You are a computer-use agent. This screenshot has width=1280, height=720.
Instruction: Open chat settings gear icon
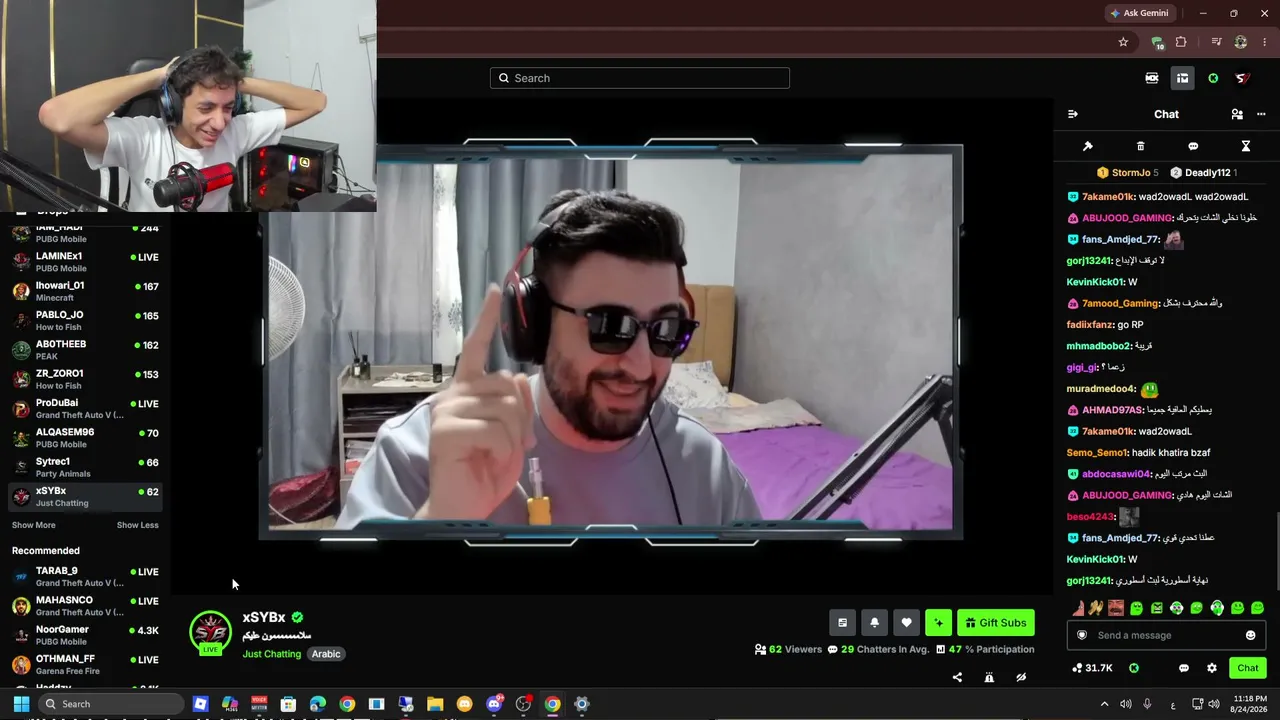tap(1212, 668)
